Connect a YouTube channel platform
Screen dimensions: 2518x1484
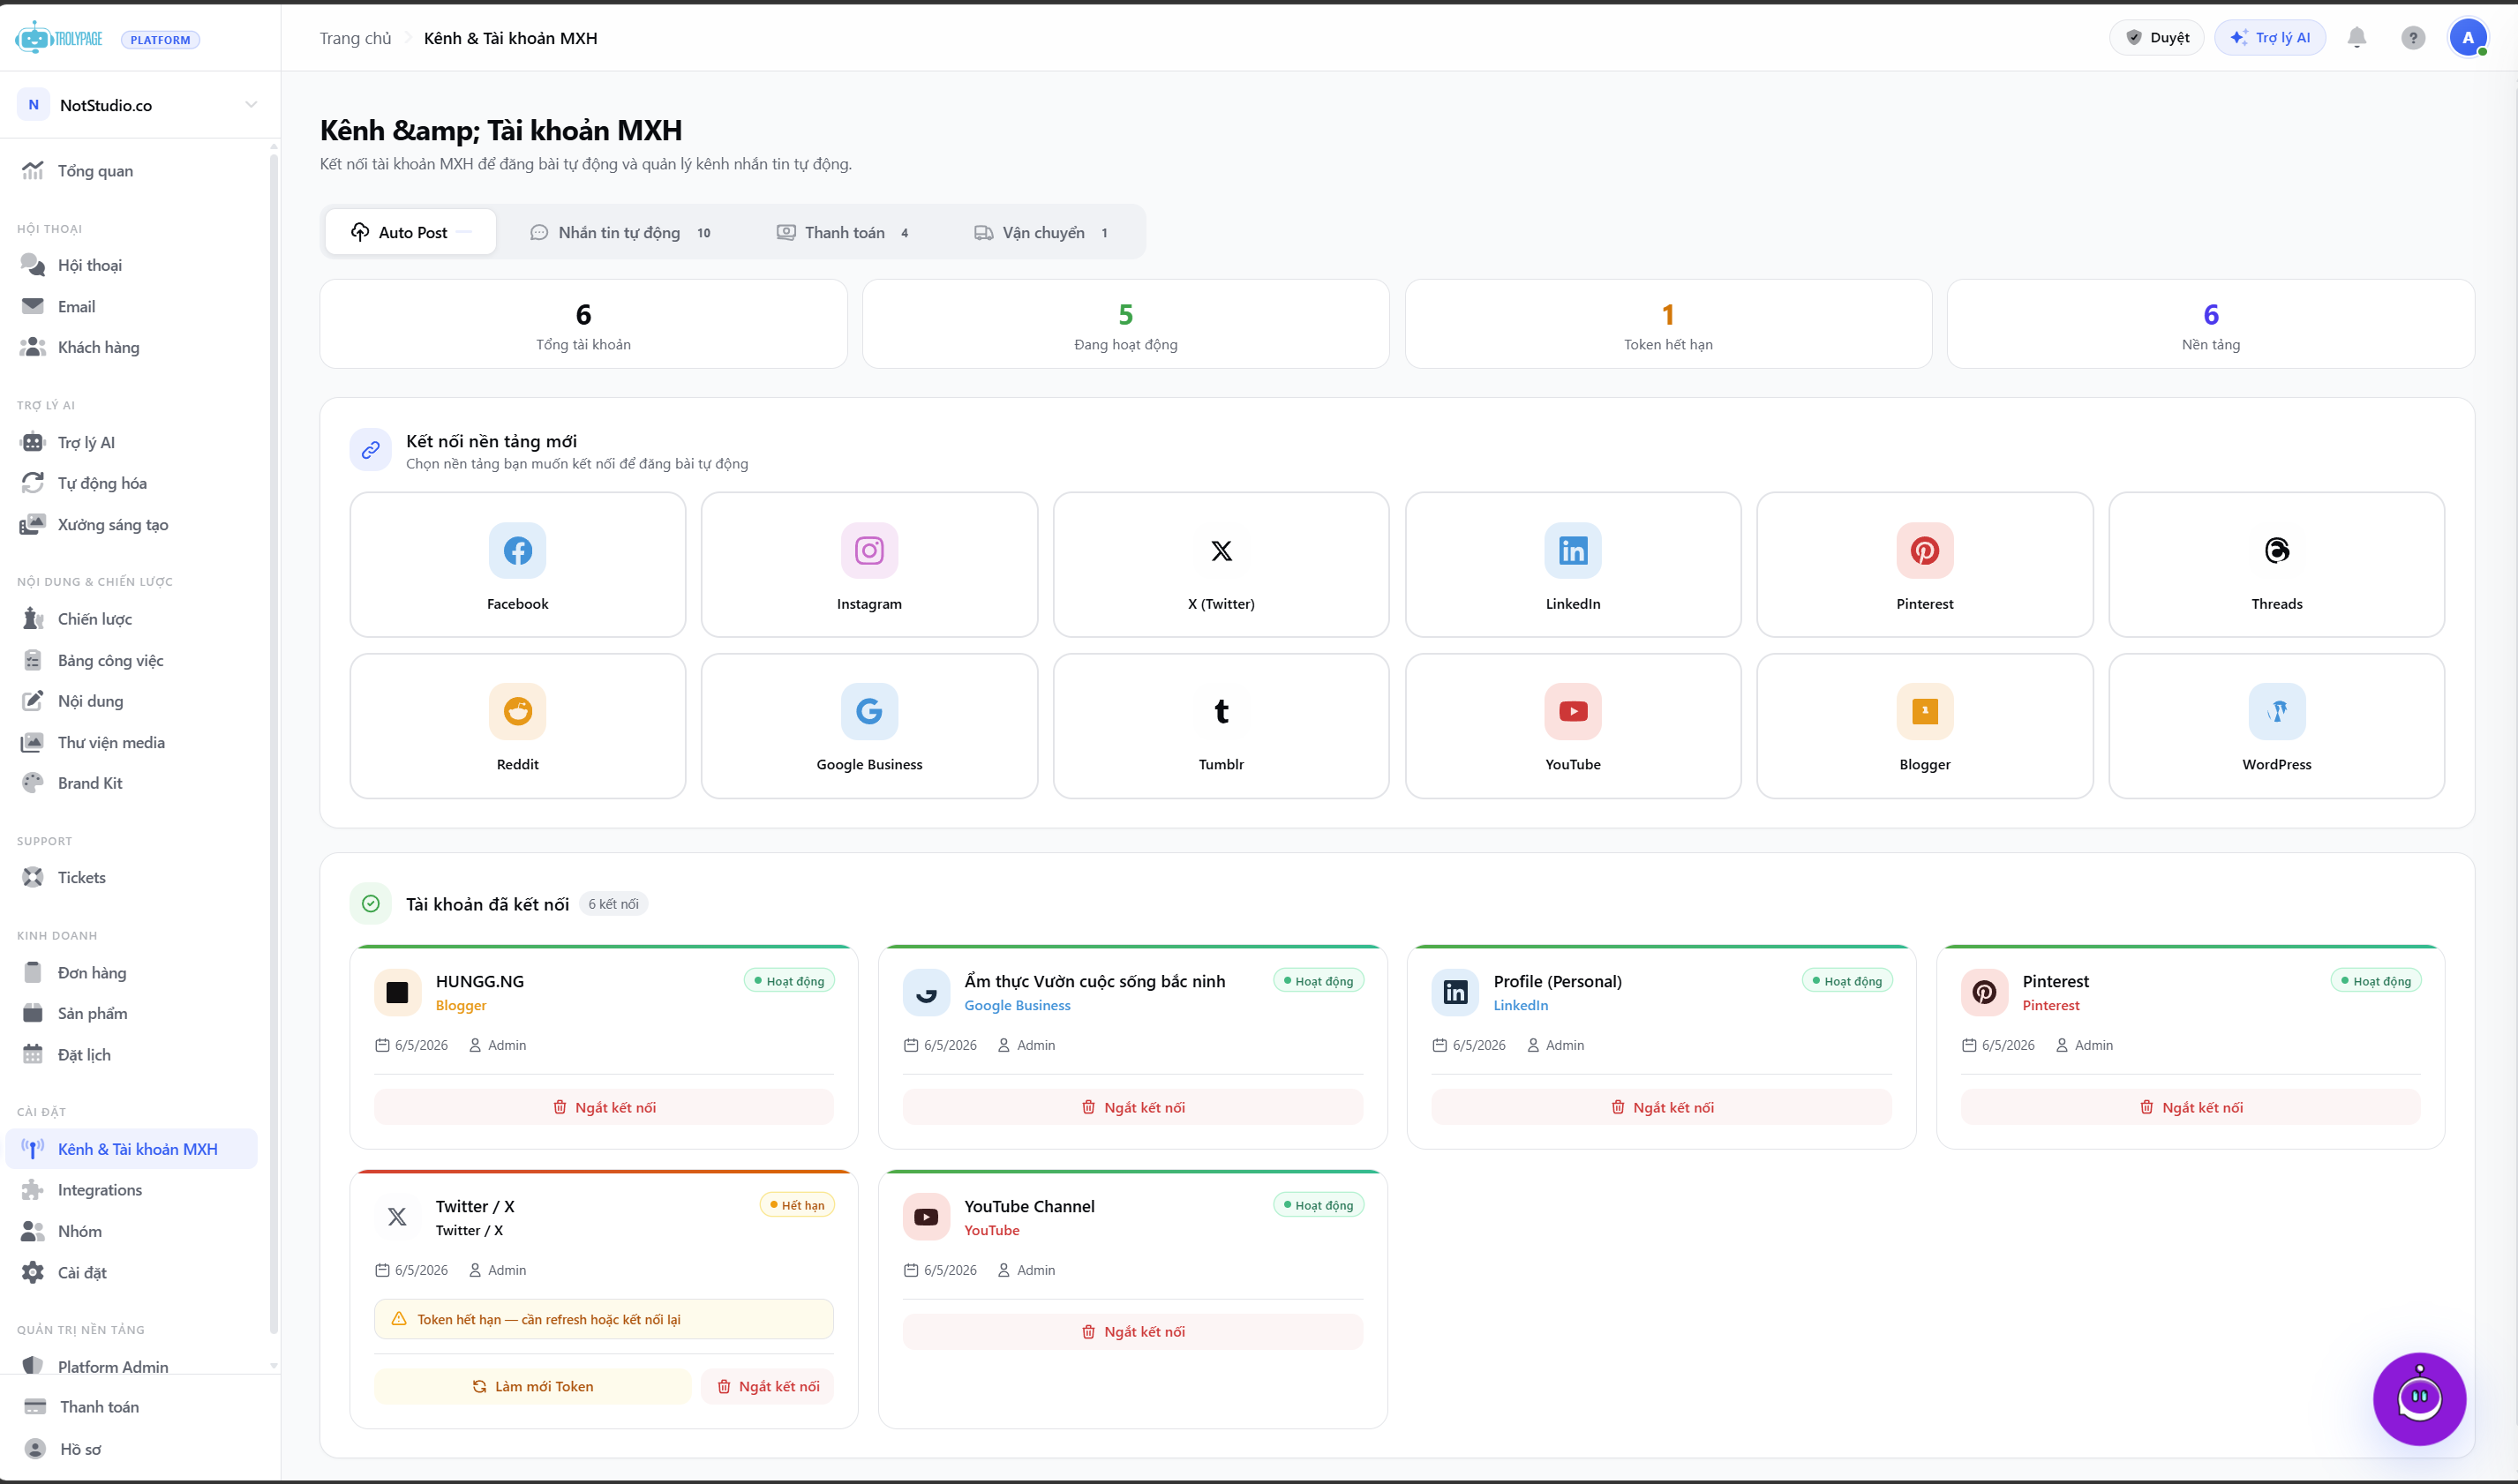pyautogui.click(x=1573, y=725)
